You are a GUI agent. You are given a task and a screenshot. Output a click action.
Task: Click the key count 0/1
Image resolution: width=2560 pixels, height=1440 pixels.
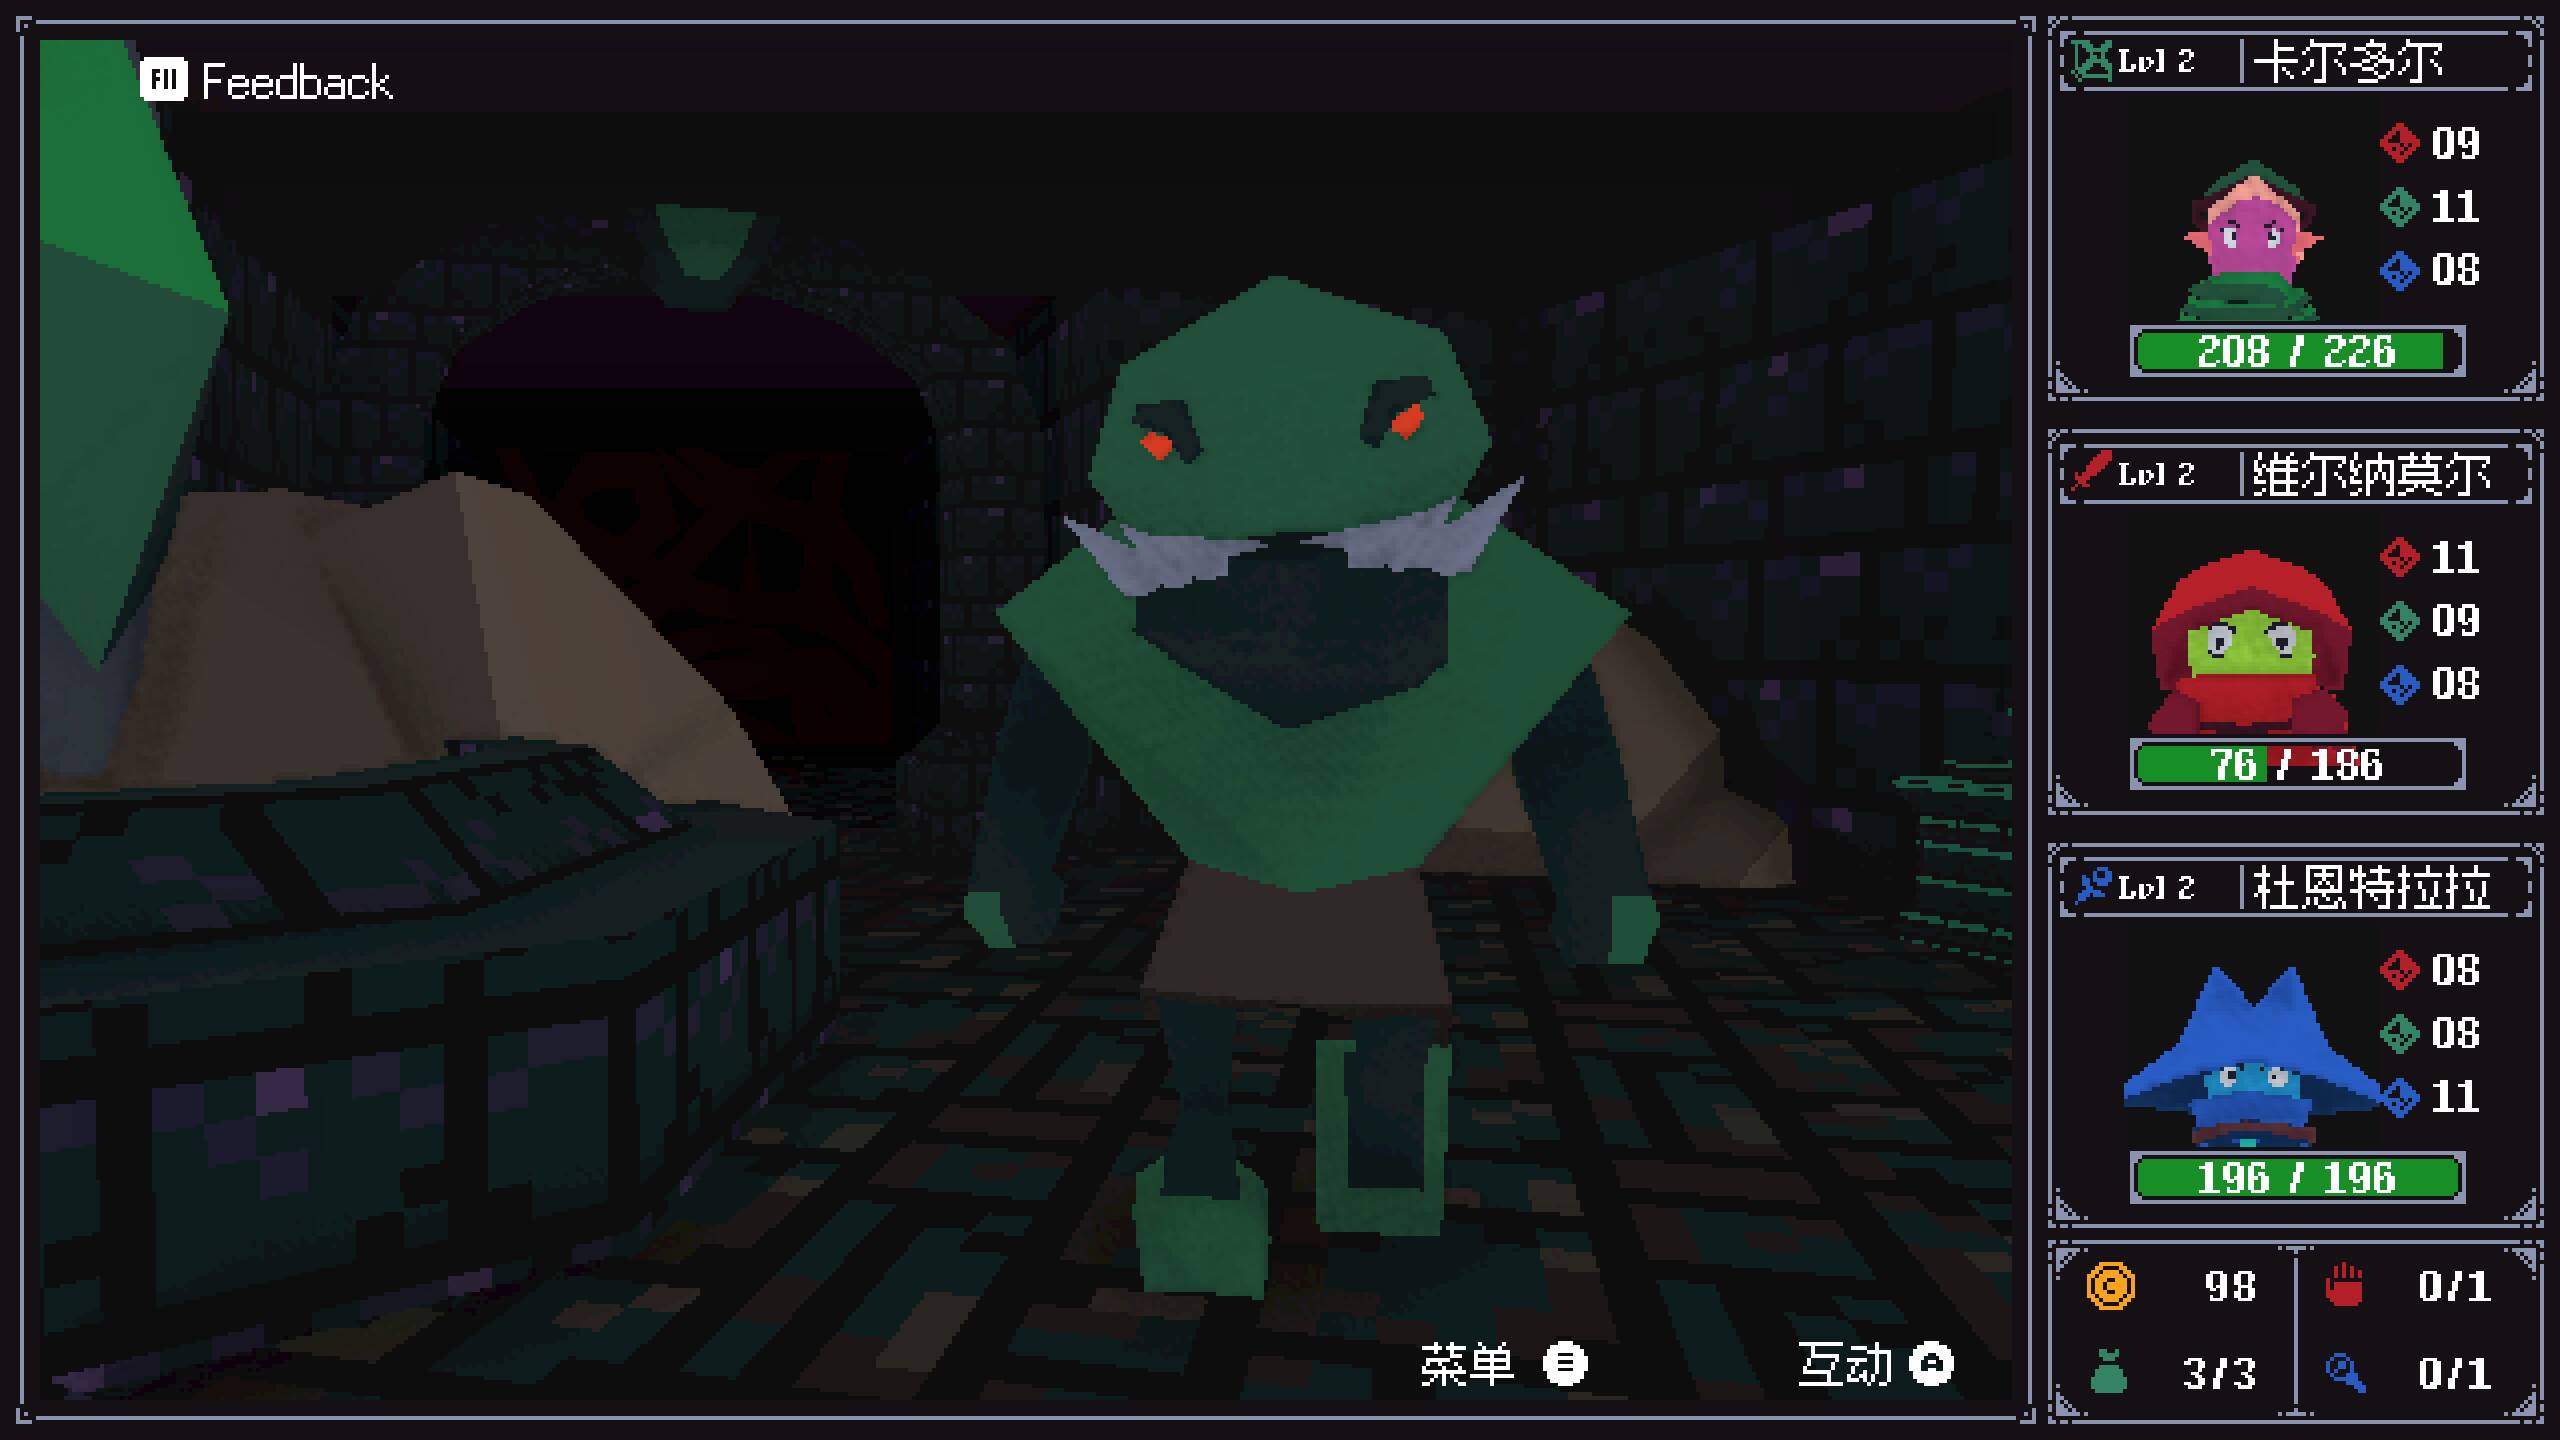click(x=2455, y=1373)
